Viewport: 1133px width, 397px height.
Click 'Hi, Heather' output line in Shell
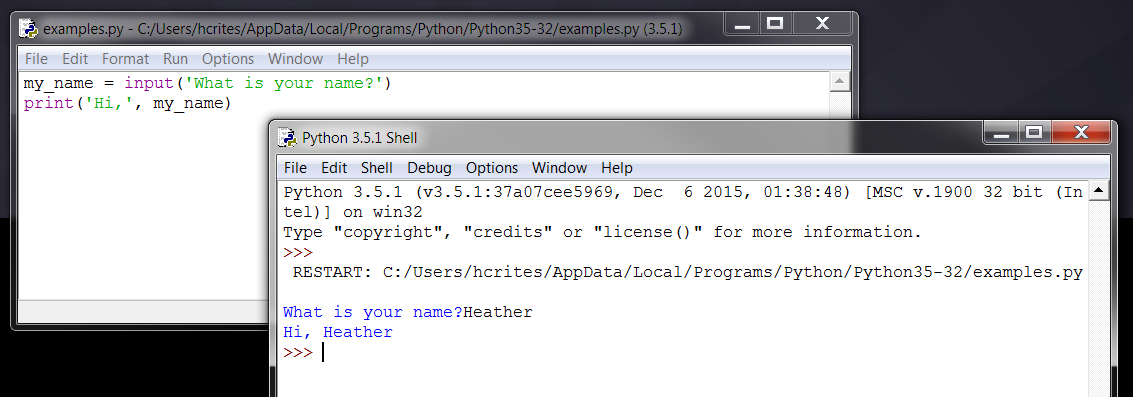[338, 333]
